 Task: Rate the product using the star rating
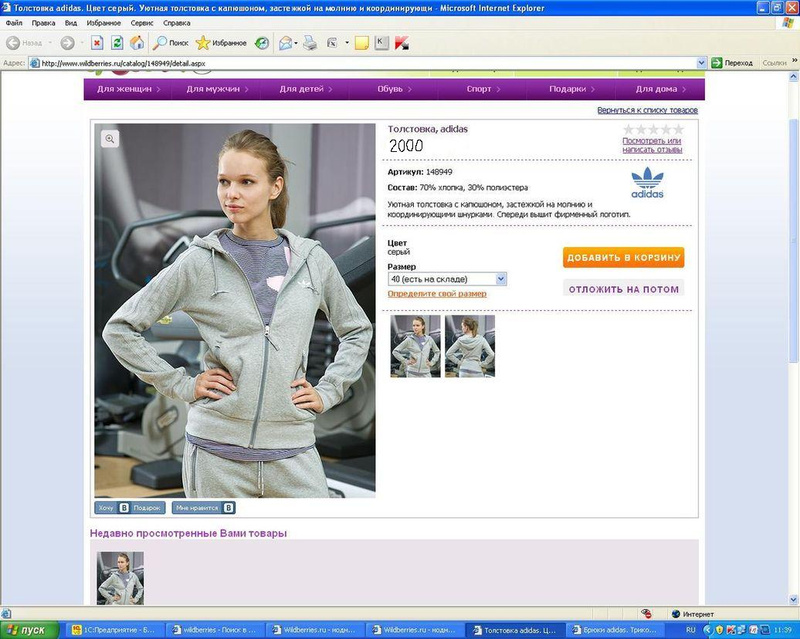click(652, 129)
